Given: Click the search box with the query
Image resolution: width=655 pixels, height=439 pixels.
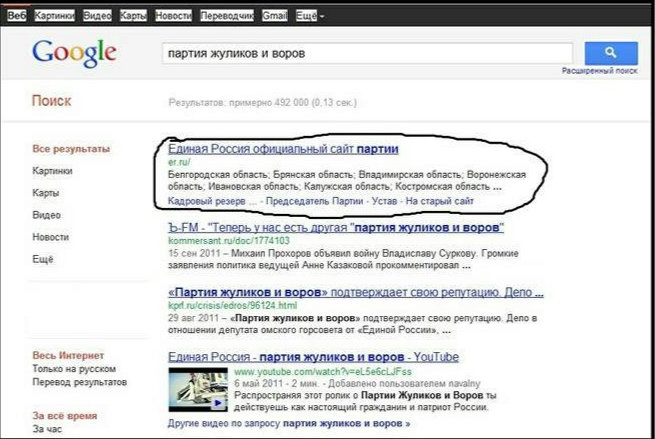Looking at the screenshot, I should [x=367, y=53].
